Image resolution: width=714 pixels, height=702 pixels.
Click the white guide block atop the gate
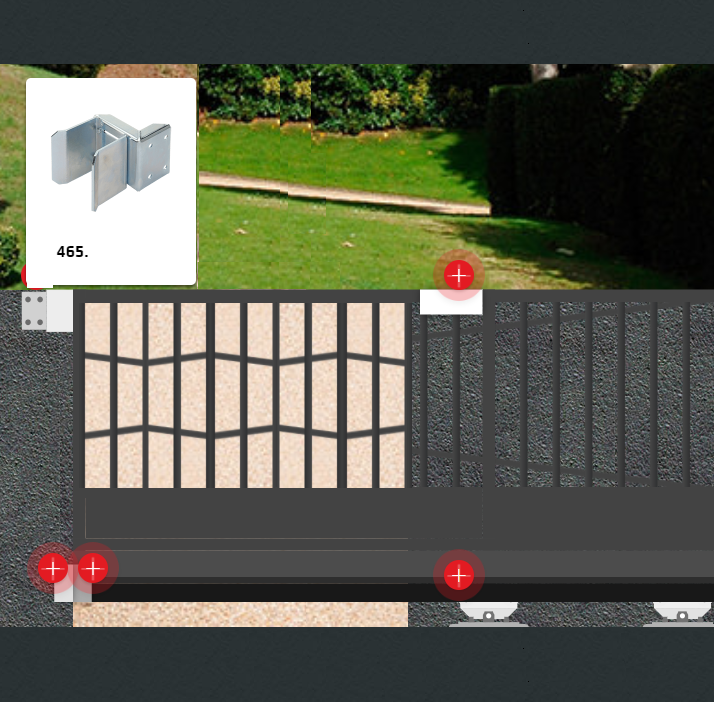click(451, 302)
